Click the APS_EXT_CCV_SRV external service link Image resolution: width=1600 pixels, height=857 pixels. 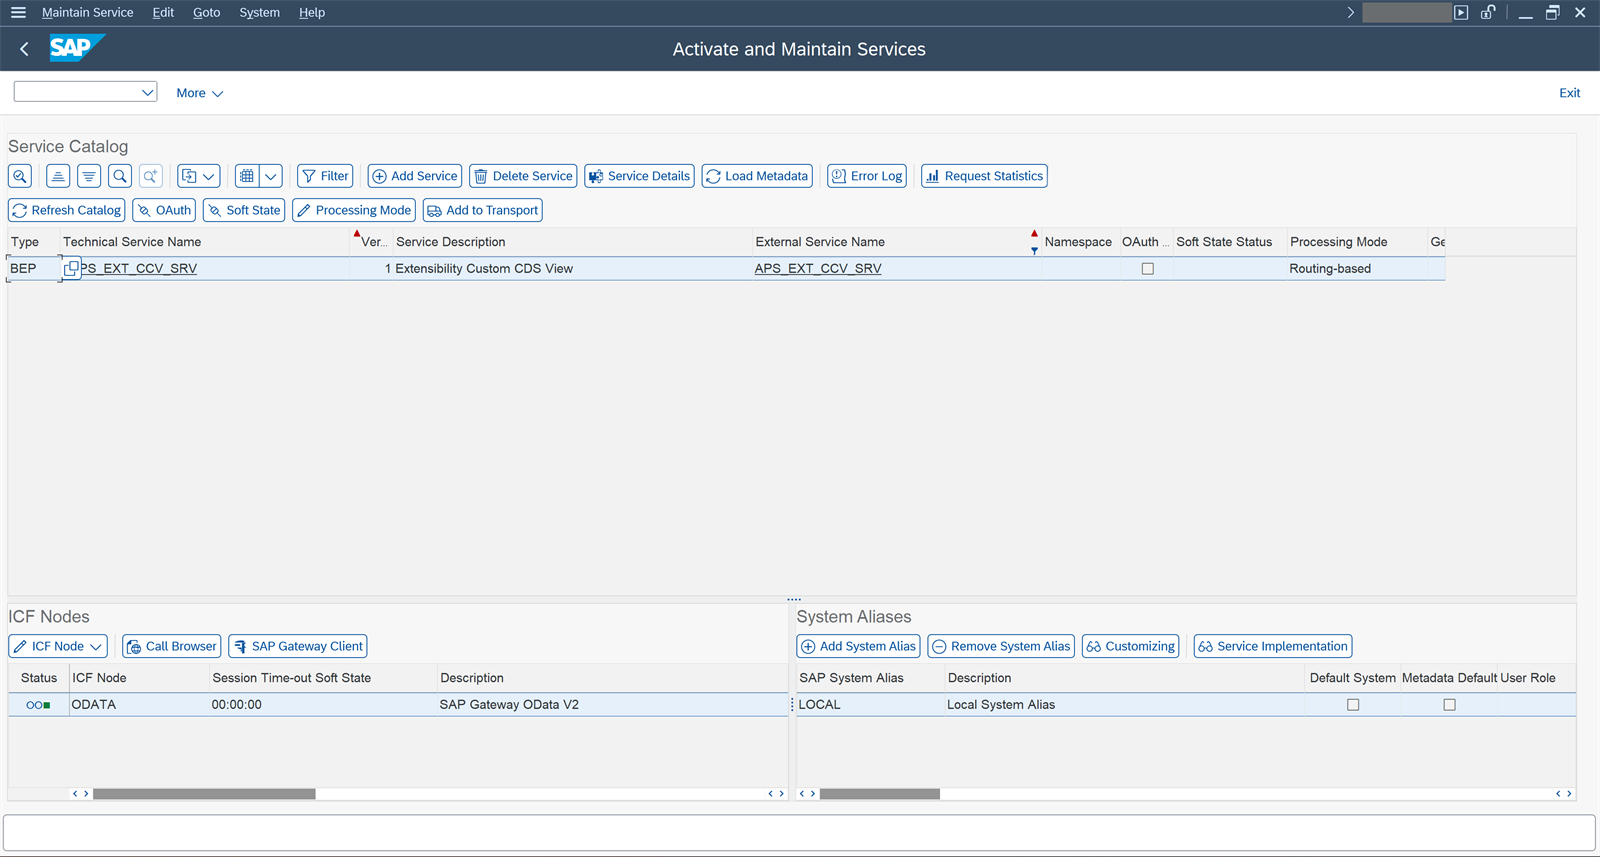pyautogui.click(x=818, y=269)
